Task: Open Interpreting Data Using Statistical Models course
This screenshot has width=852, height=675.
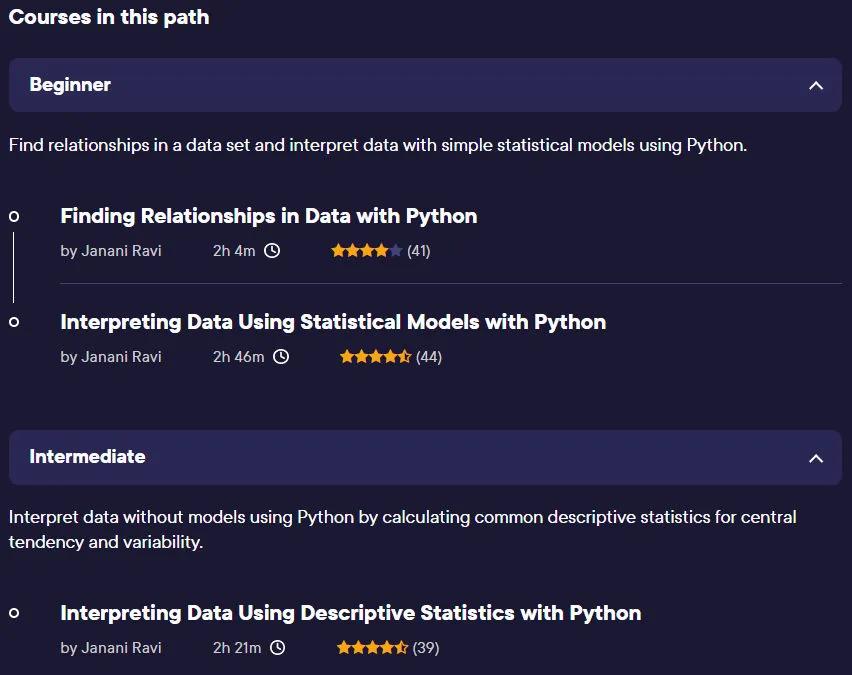Action: (333, 322)
